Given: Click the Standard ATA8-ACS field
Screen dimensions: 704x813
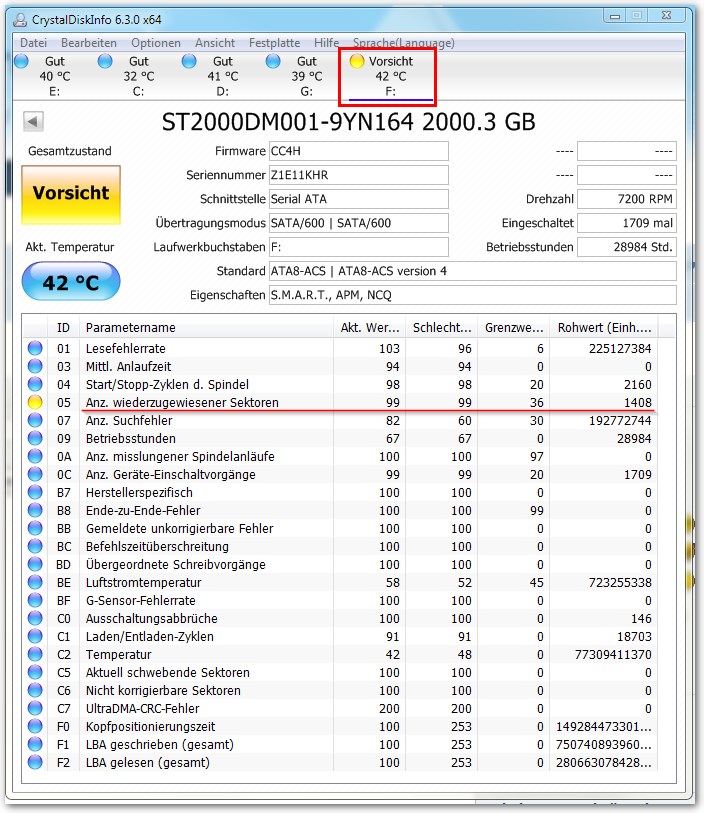Looking at the screenshot, I should click(473, 271).
